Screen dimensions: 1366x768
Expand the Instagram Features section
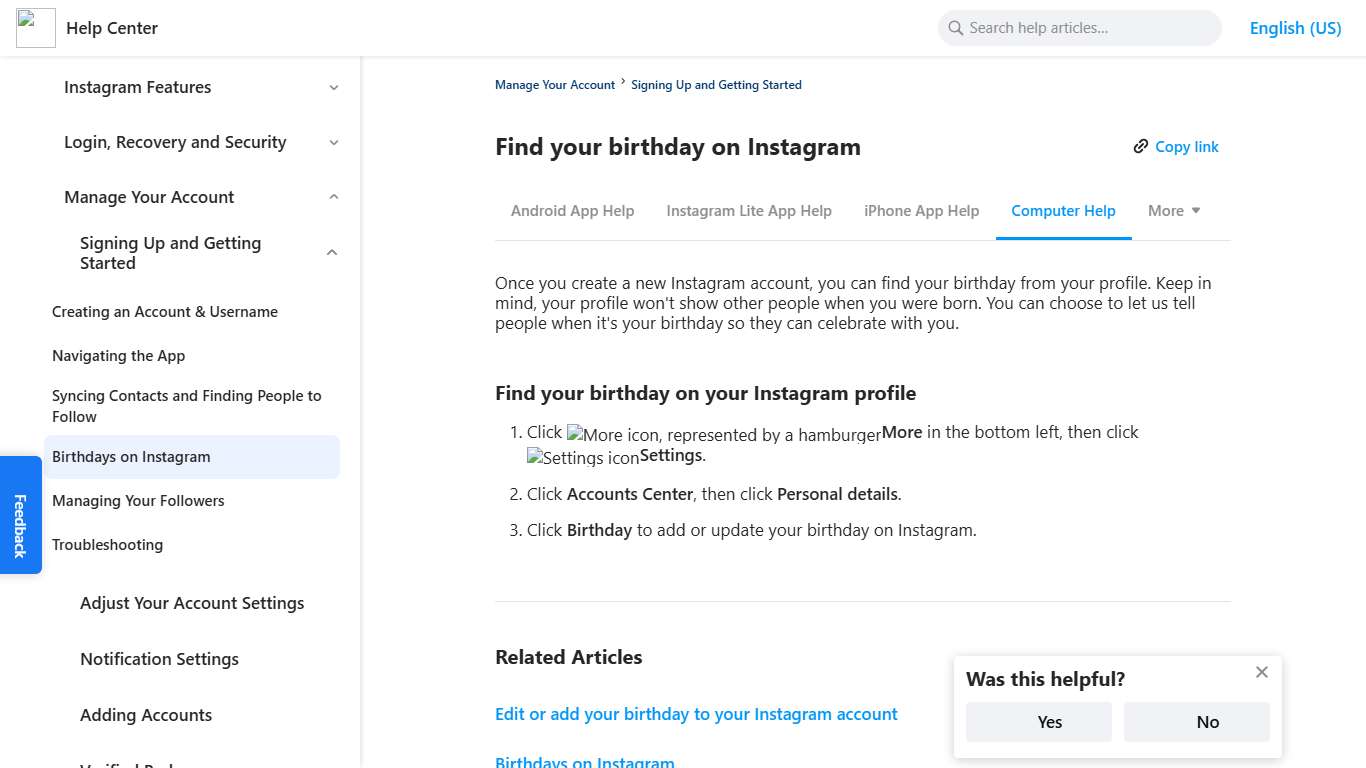click(x=333, y=87)
